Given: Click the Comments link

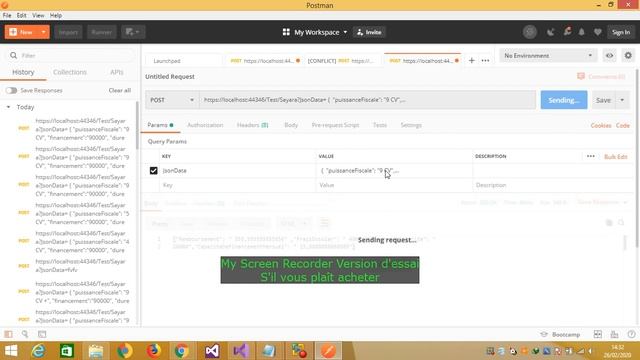Looking at the screenshot, I should [602, 77].
